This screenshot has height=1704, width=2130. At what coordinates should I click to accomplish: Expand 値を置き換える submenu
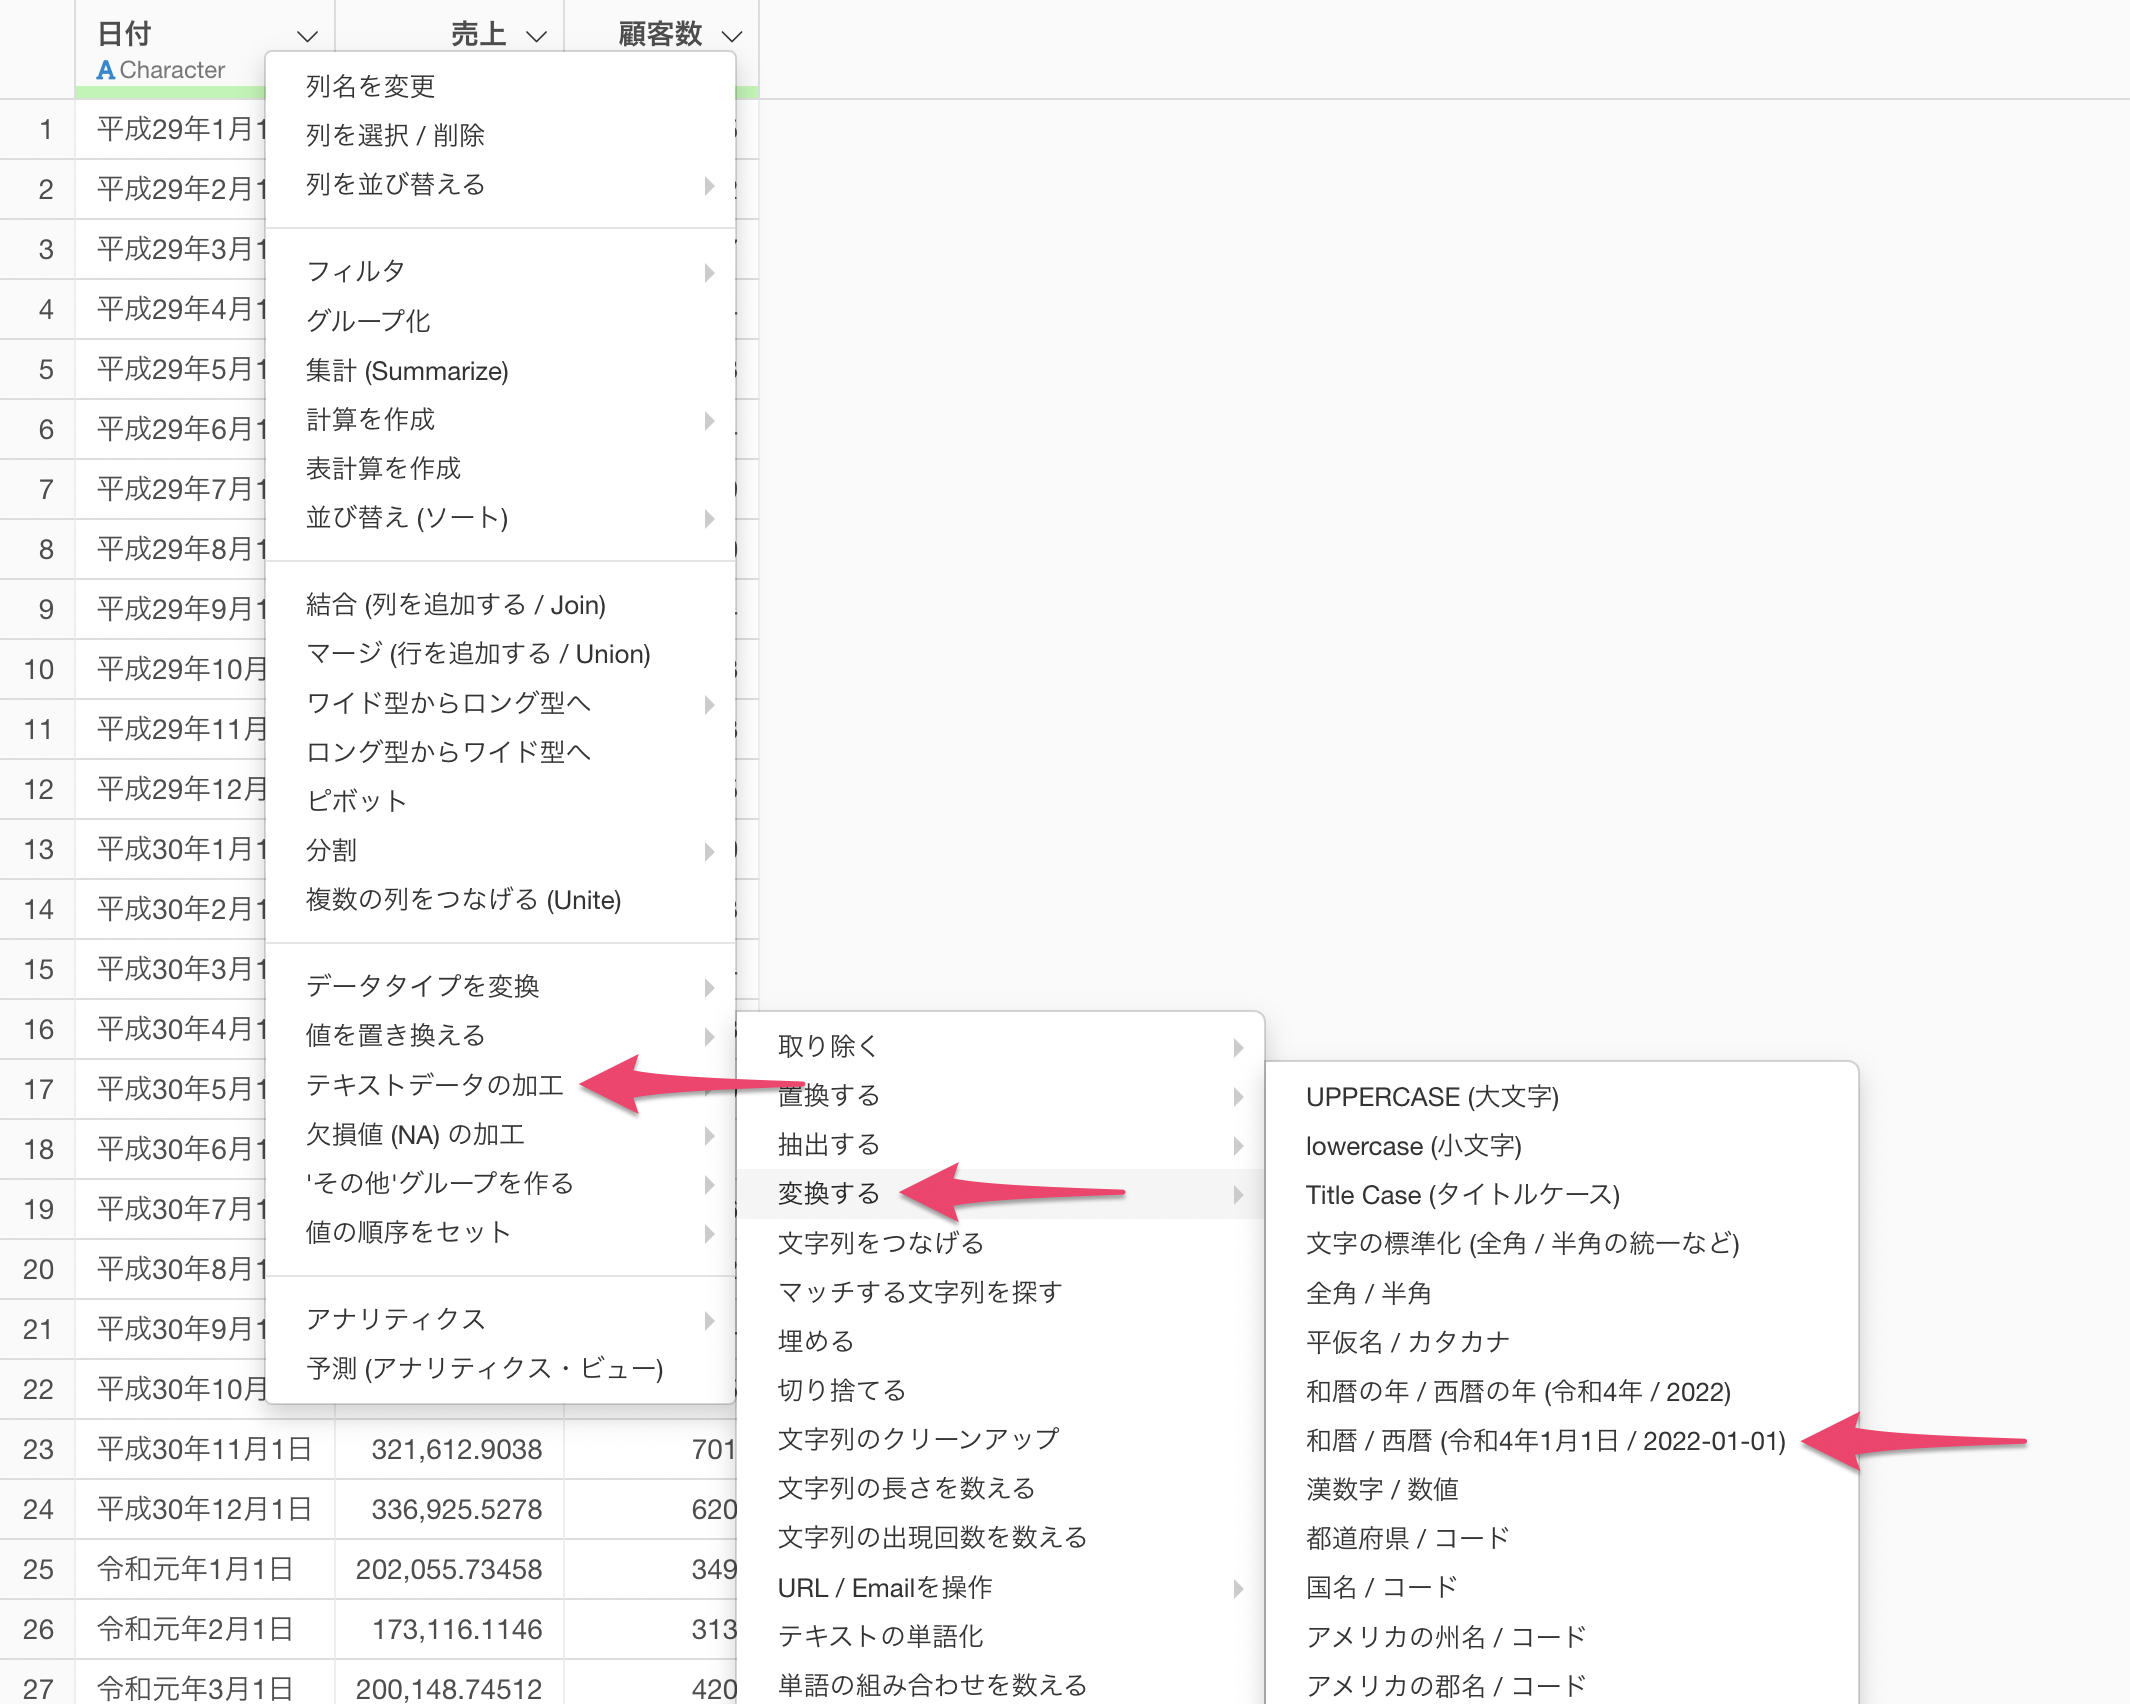pos(500,1035)
